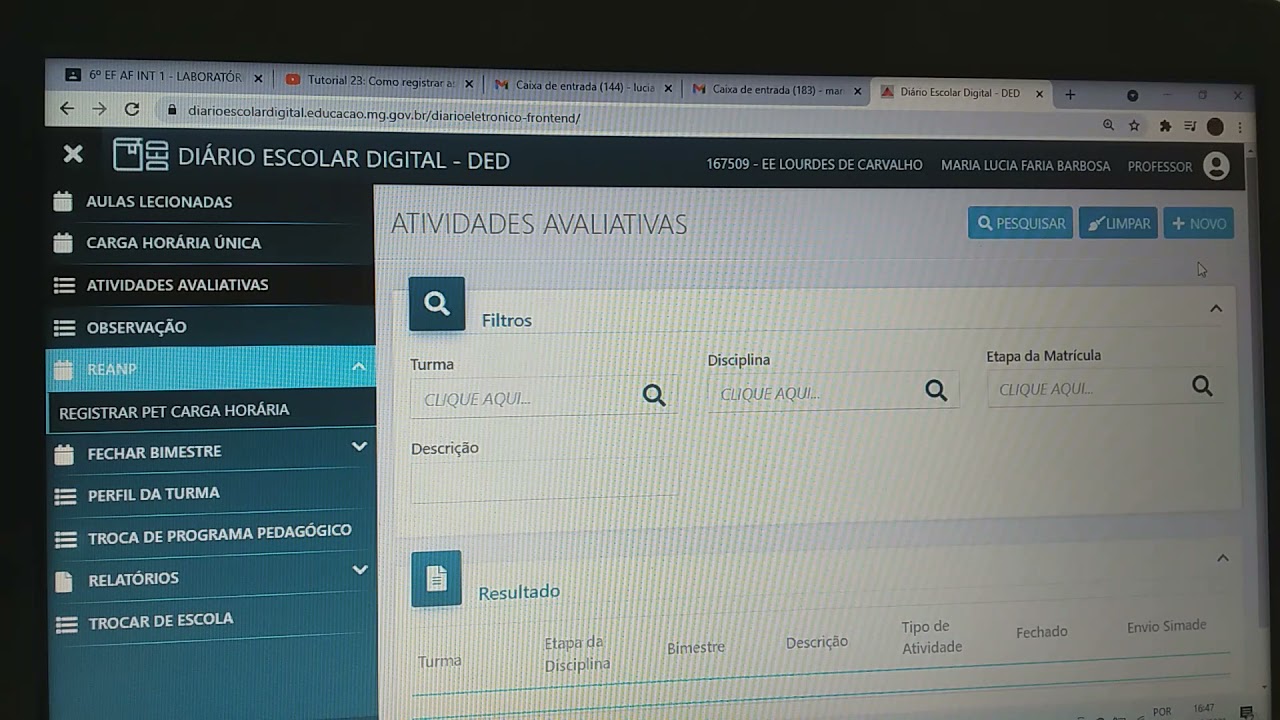The width and height of the screenshot is (1280, 720).
Task: Open the Turma selection field
Action: pos(543,397)
